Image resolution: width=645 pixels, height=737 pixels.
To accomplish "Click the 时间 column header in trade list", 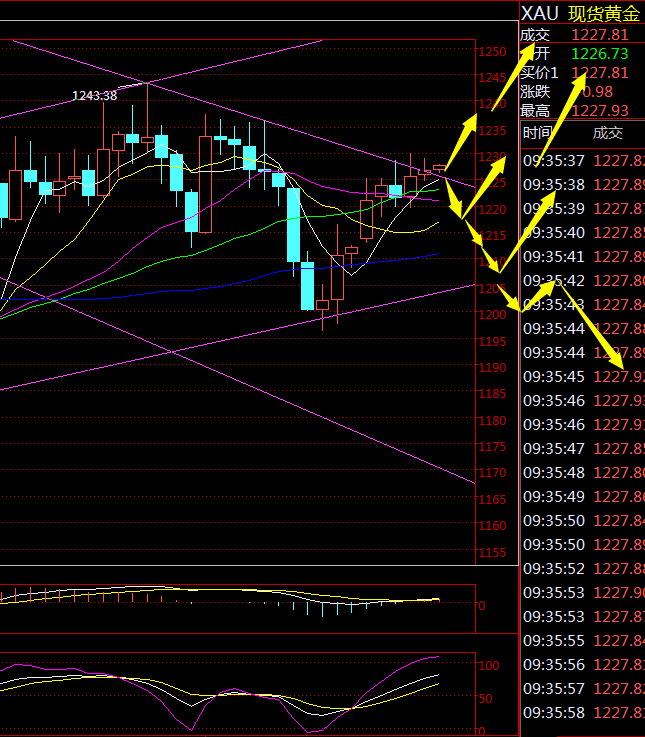I will pos(538,133).
